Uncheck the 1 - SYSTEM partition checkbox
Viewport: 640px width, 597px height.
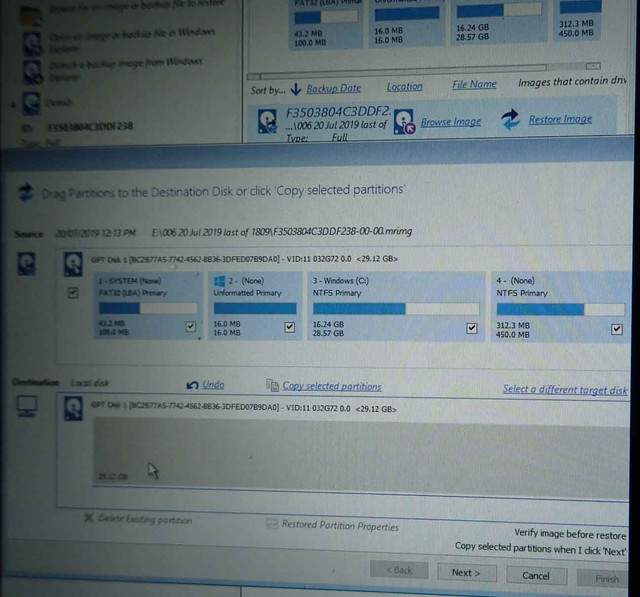pyautogui.click(x=191, y=326)
